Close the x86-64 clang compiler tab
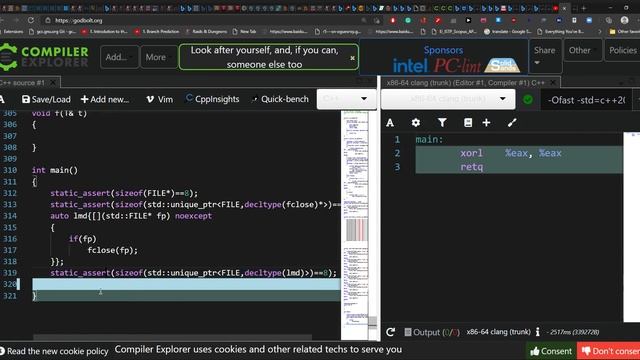The width and height of the screenshot is (640, 360). point(553,83)
